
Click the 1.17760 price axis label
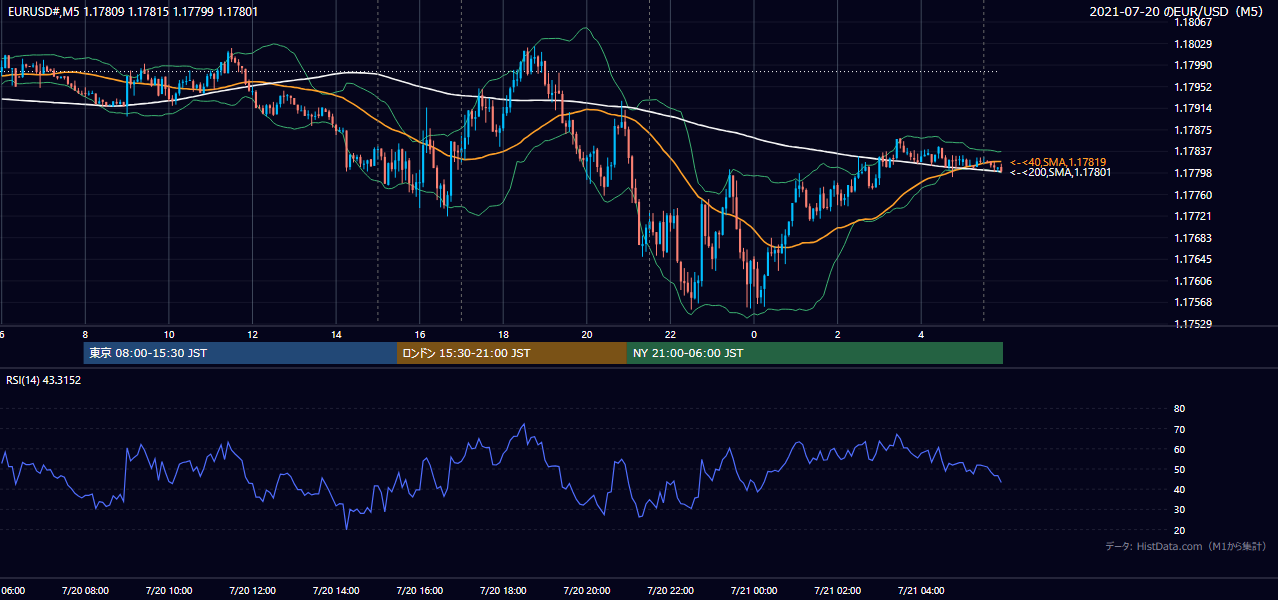1192,195
